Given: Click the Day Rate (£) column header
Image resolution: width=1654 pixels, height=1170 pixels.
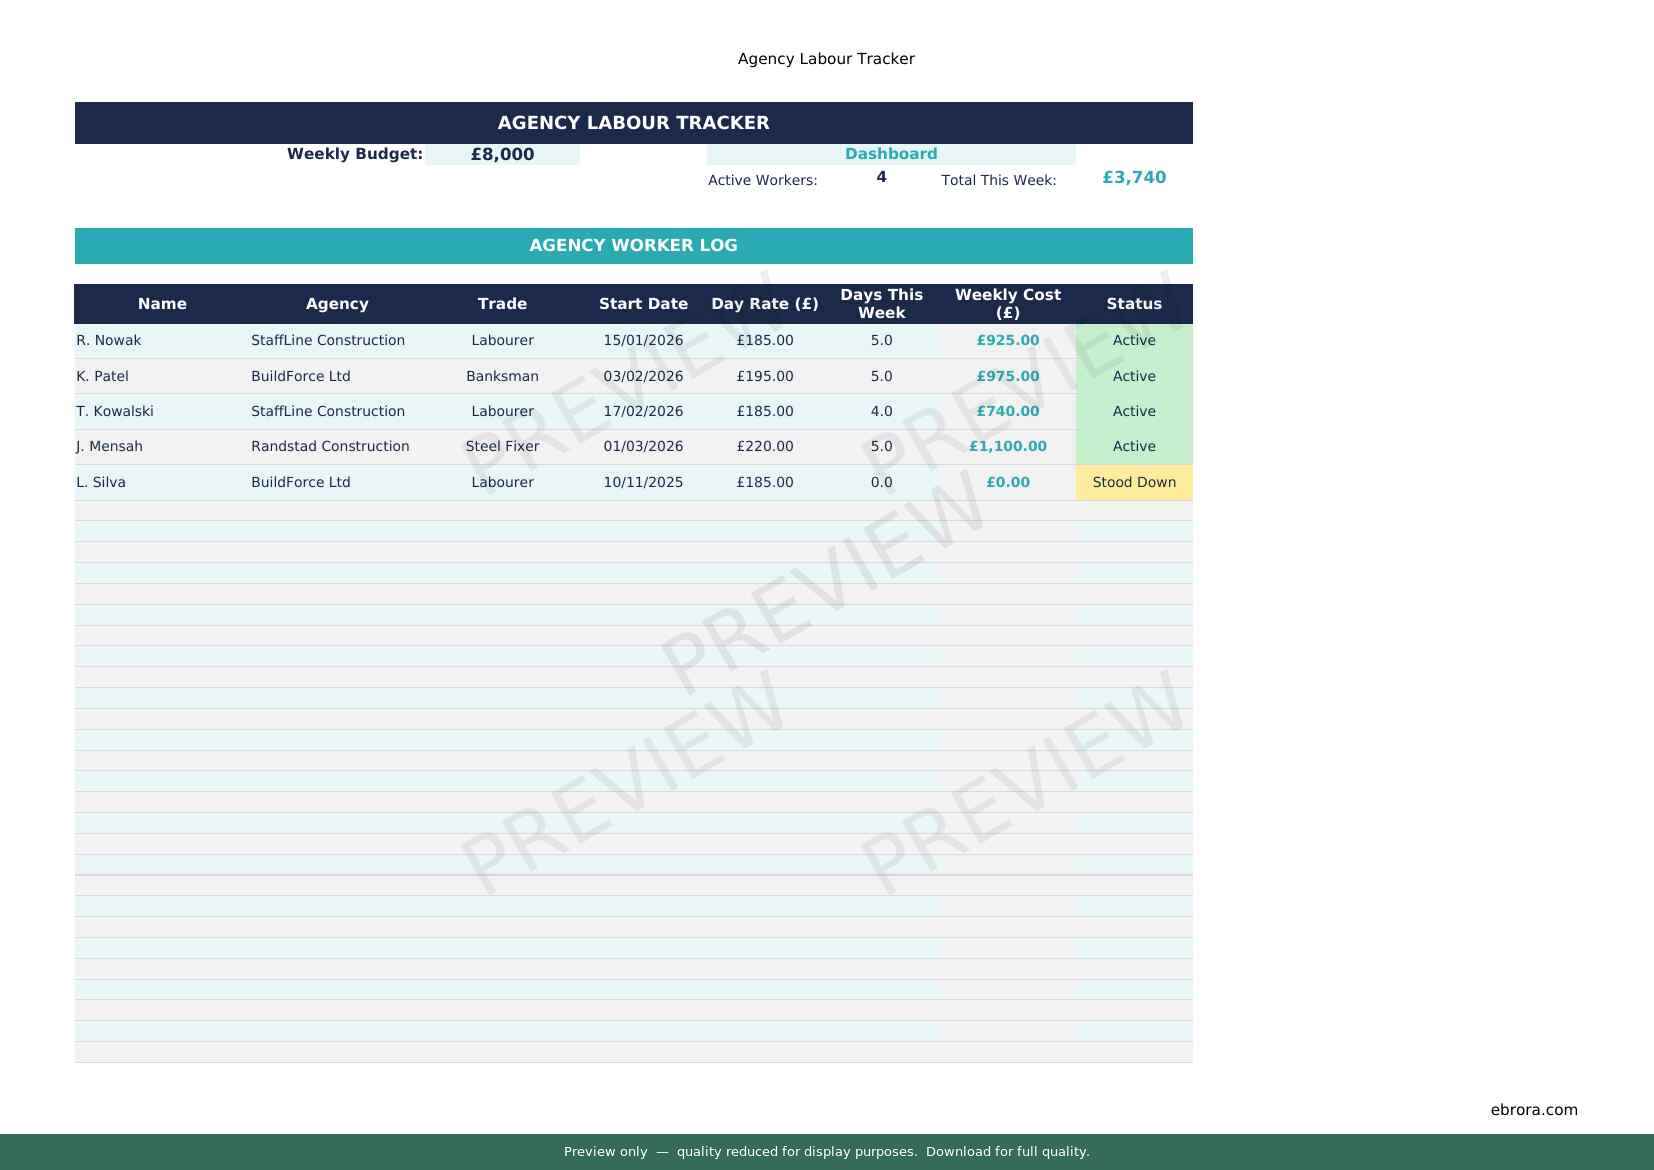Looking at the screenshot, I should click(x=764, y=304).
